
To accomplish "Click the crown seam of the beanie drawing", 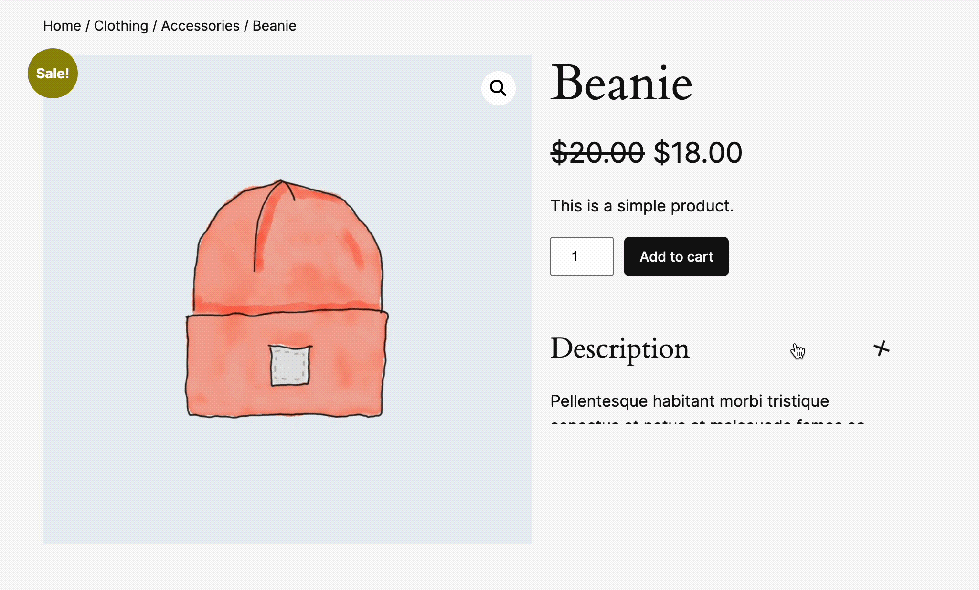I will coord(267,225).
